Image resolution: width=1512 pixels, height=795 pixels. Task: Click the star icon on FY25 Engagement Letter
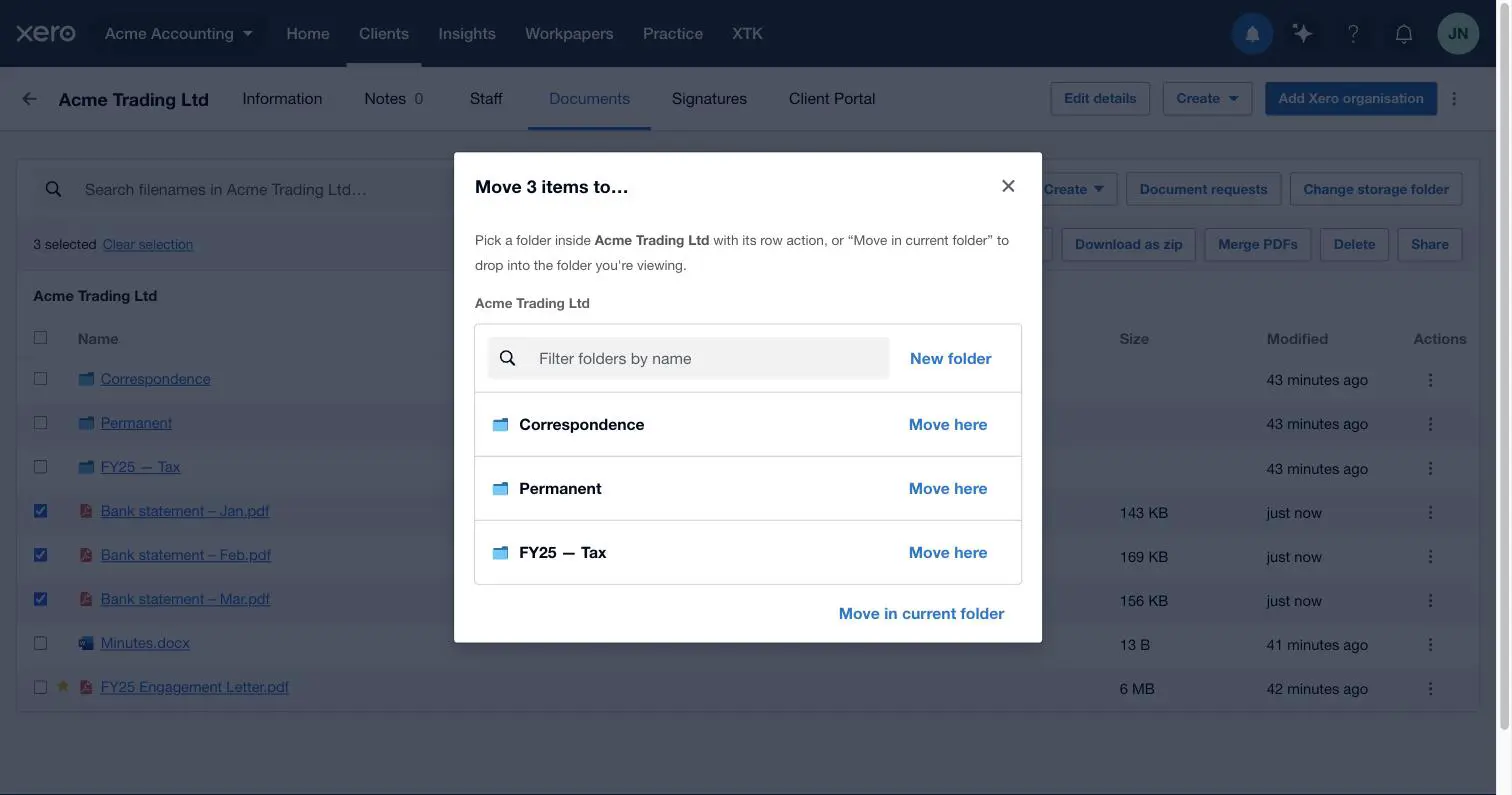[63, 687]
